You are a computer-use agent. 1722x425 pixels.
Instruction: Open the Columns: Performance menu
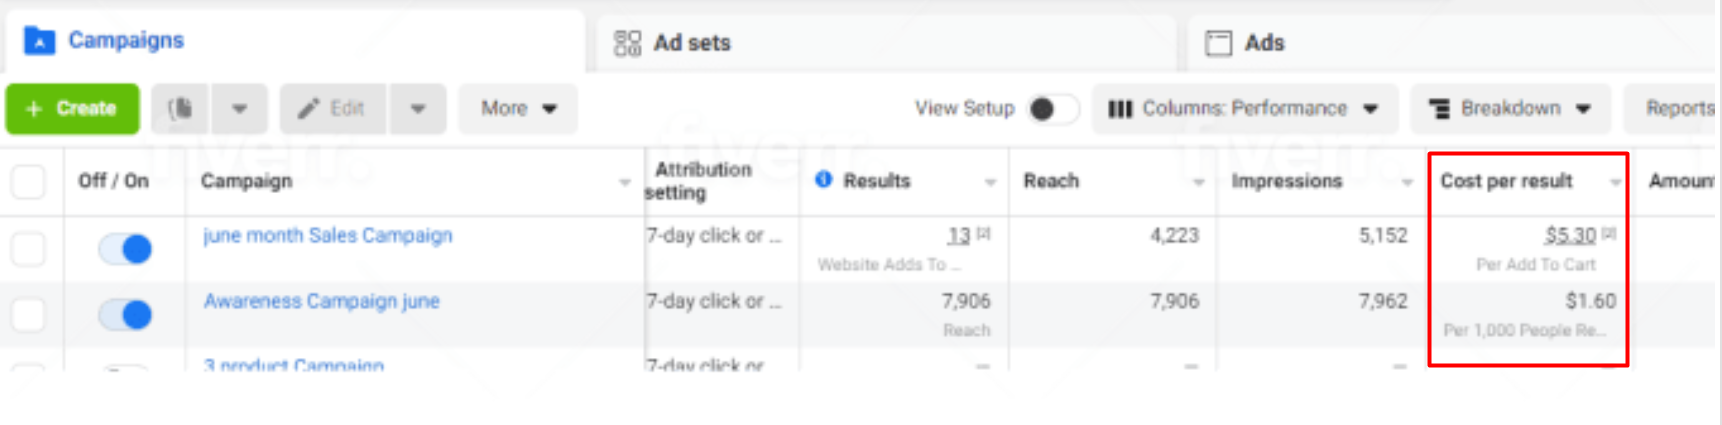pyautogui.click(x=1243, y=108)
